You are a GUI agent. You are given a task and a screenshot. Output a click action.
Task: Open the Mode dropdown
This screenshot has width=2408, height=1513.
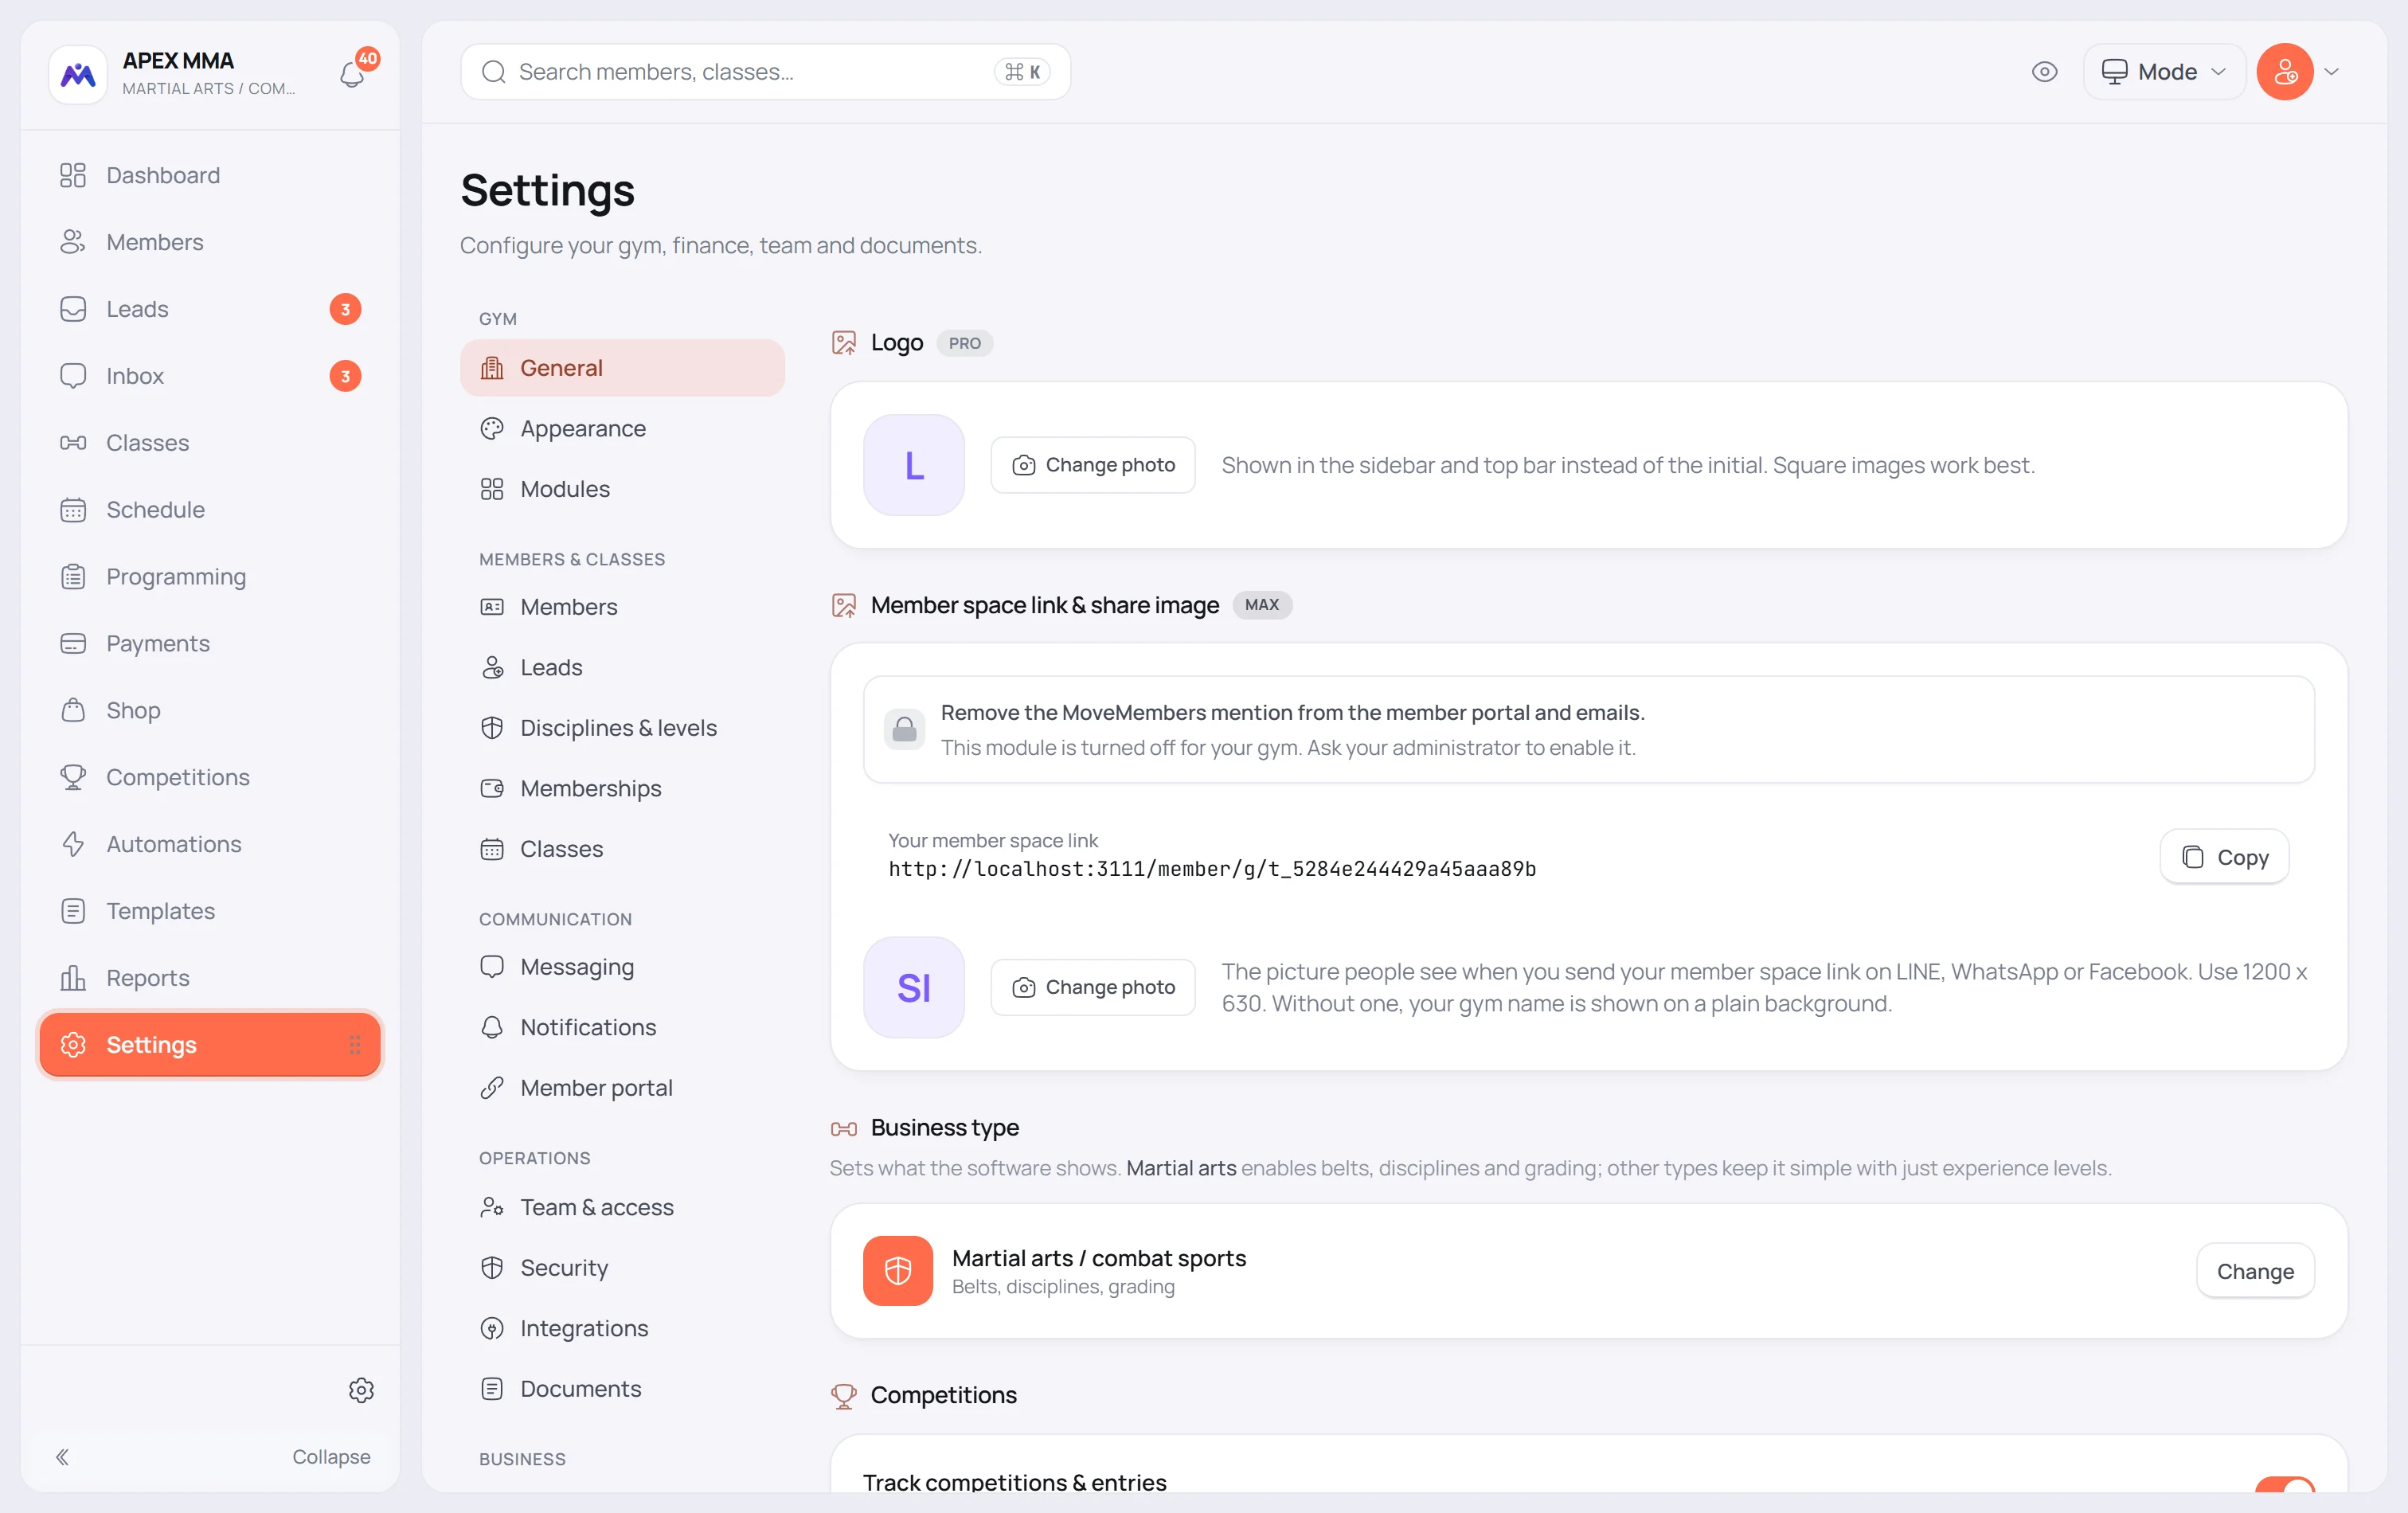pyautogui.click(x=2164, y=72)
